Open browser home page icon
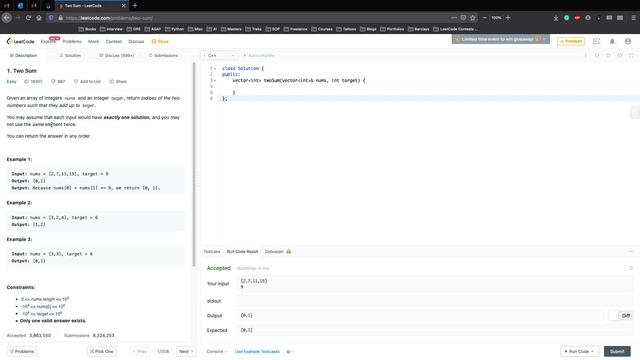 [39, 18]
